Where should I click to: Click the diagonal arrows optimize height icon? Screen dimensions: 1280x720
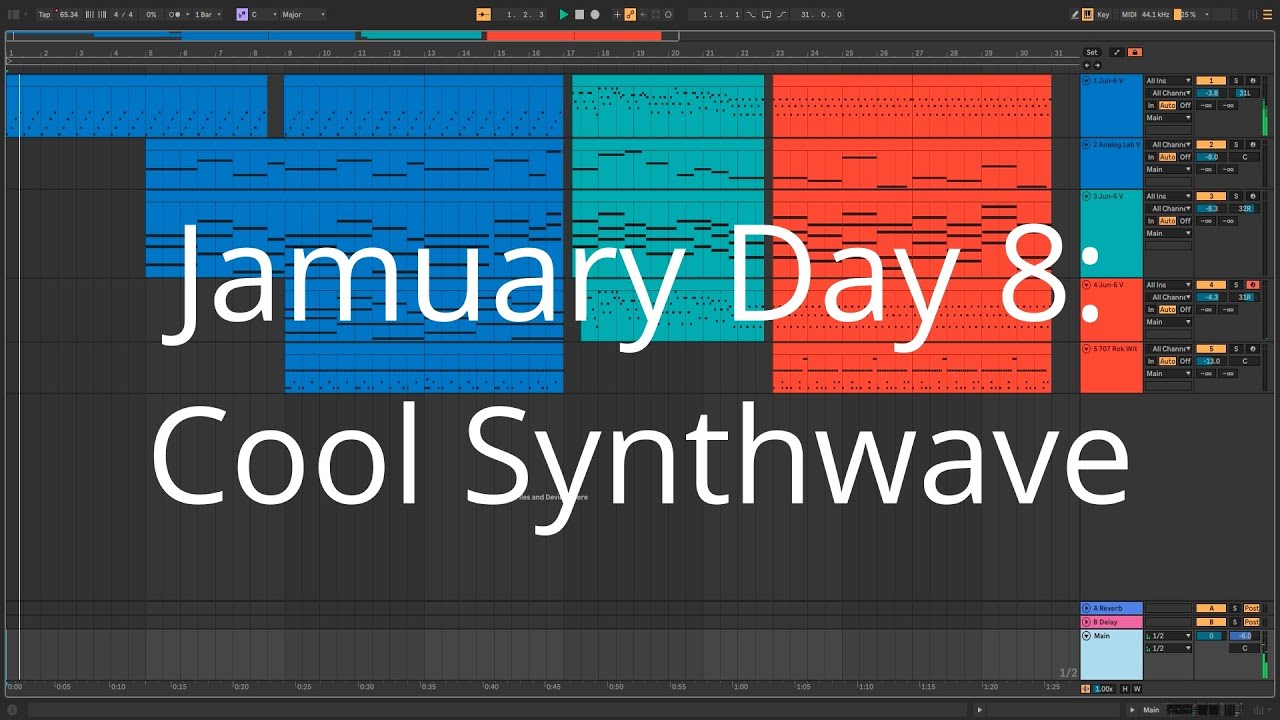tap(1117, 52)
